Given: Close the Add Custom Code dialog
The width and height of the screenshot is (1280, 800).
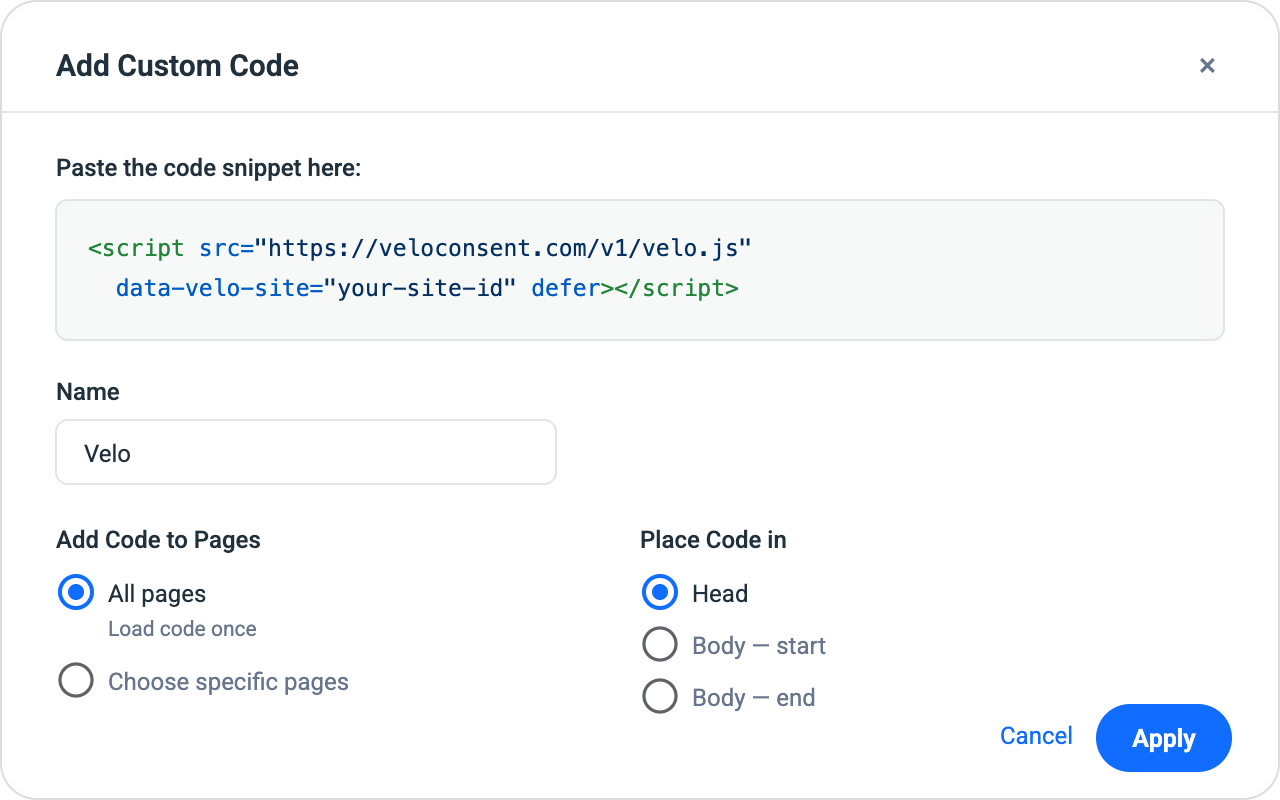Looking at the screenshot, I should coord(1207,66).
